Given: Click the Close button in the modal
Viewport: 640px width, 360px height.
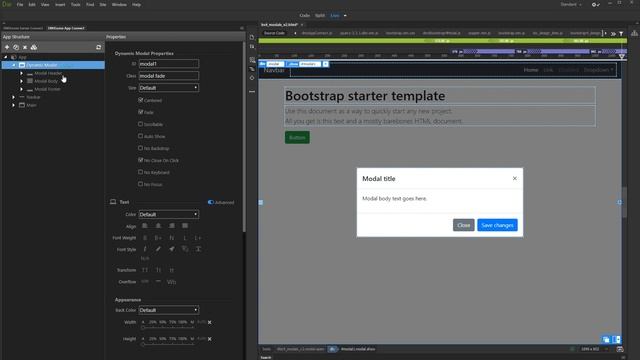Looking at the screenshot, I should 464,225.
